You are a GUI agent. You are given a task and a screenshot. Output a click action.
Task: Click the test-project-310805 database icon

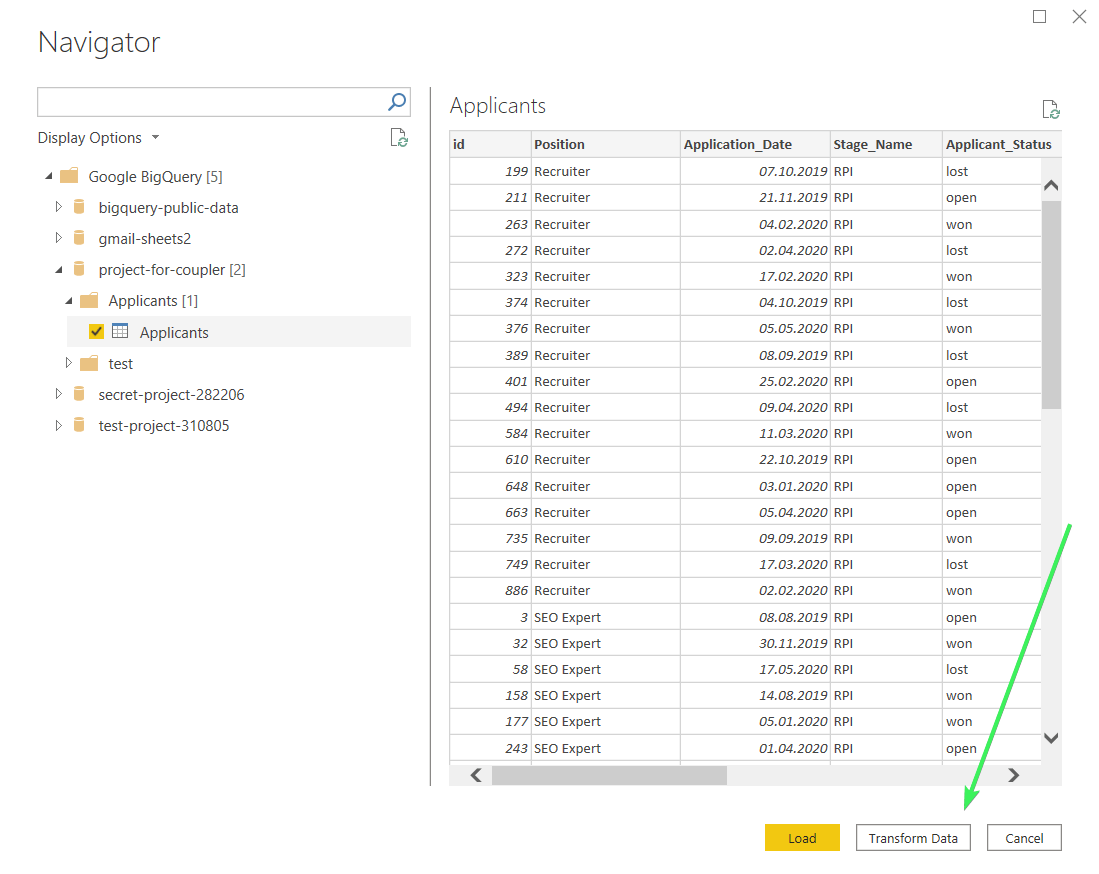(79, 425)
